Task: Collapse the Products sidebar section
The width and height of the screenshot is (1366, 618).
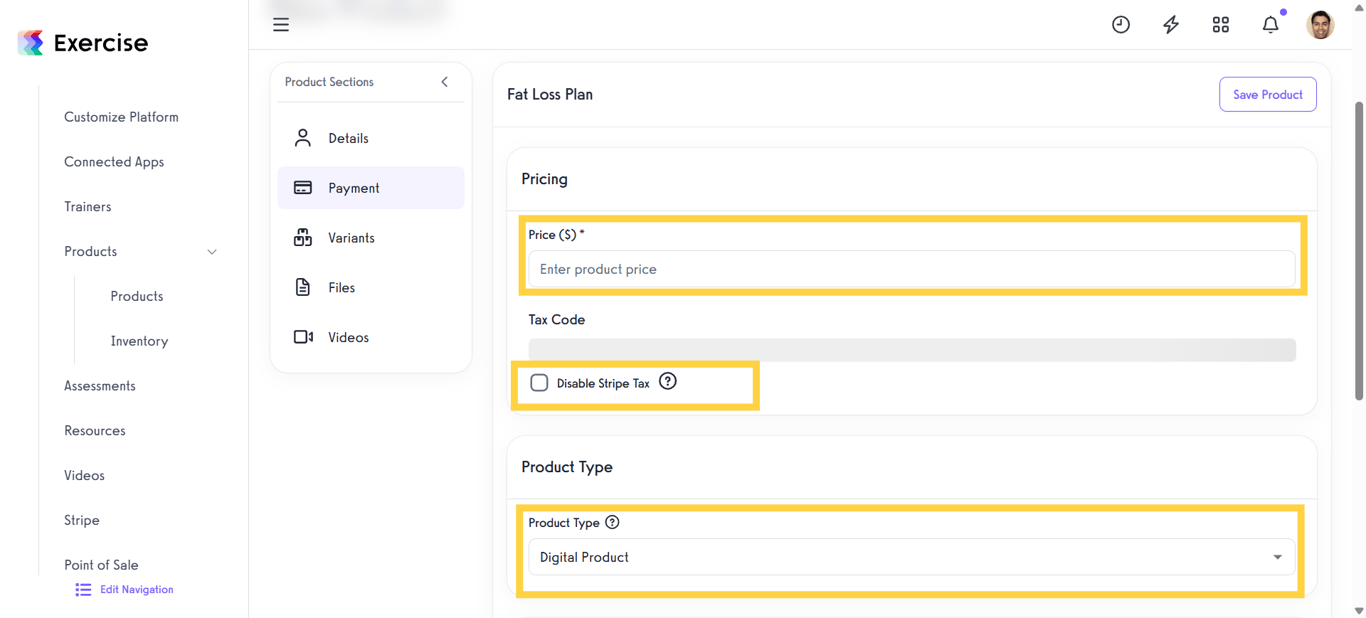Action: [211, 252]
